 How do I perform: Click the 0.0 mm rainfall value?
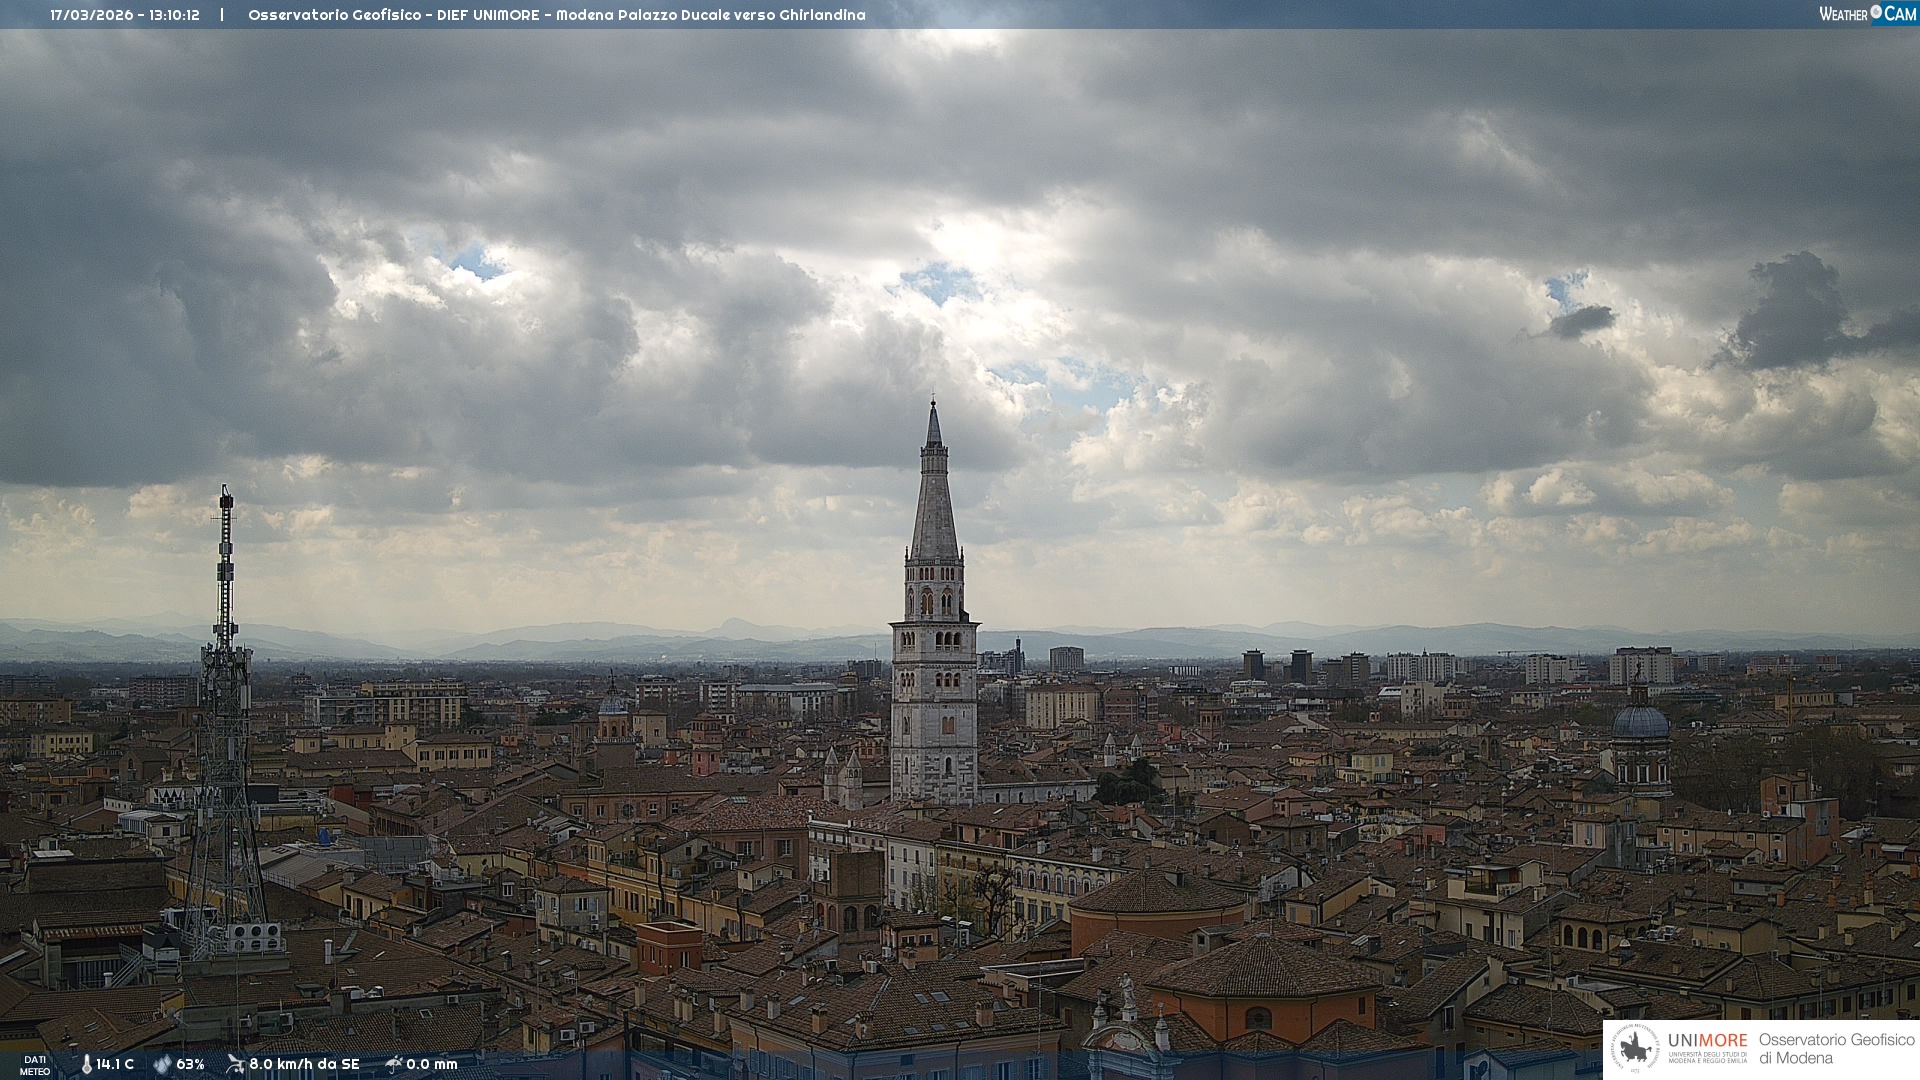[432, 1065]
